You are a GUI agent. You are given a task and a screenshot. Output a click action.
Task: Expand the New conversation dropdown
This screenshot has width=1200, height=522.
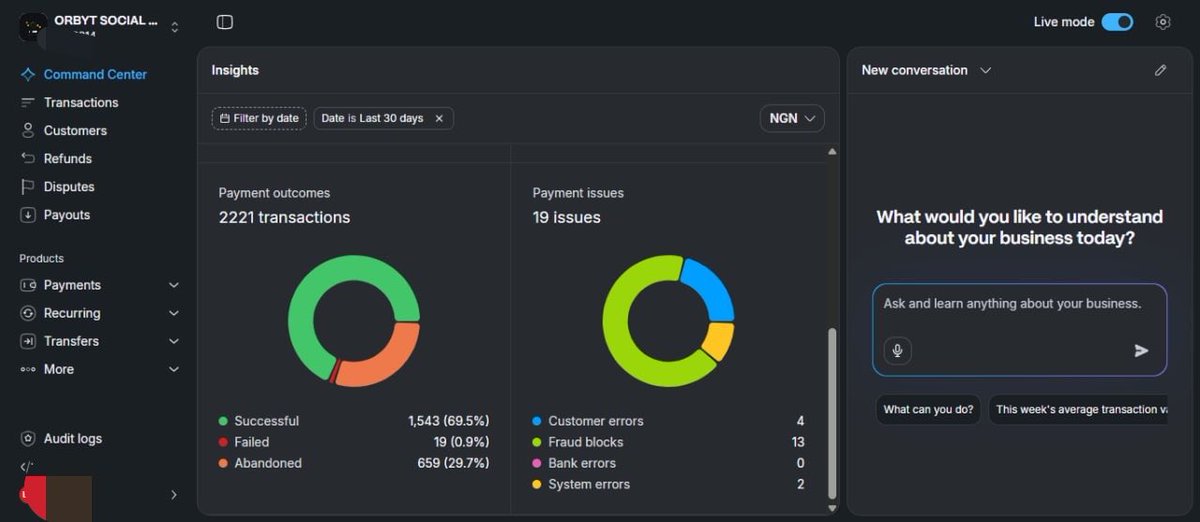tap(985, 70)
